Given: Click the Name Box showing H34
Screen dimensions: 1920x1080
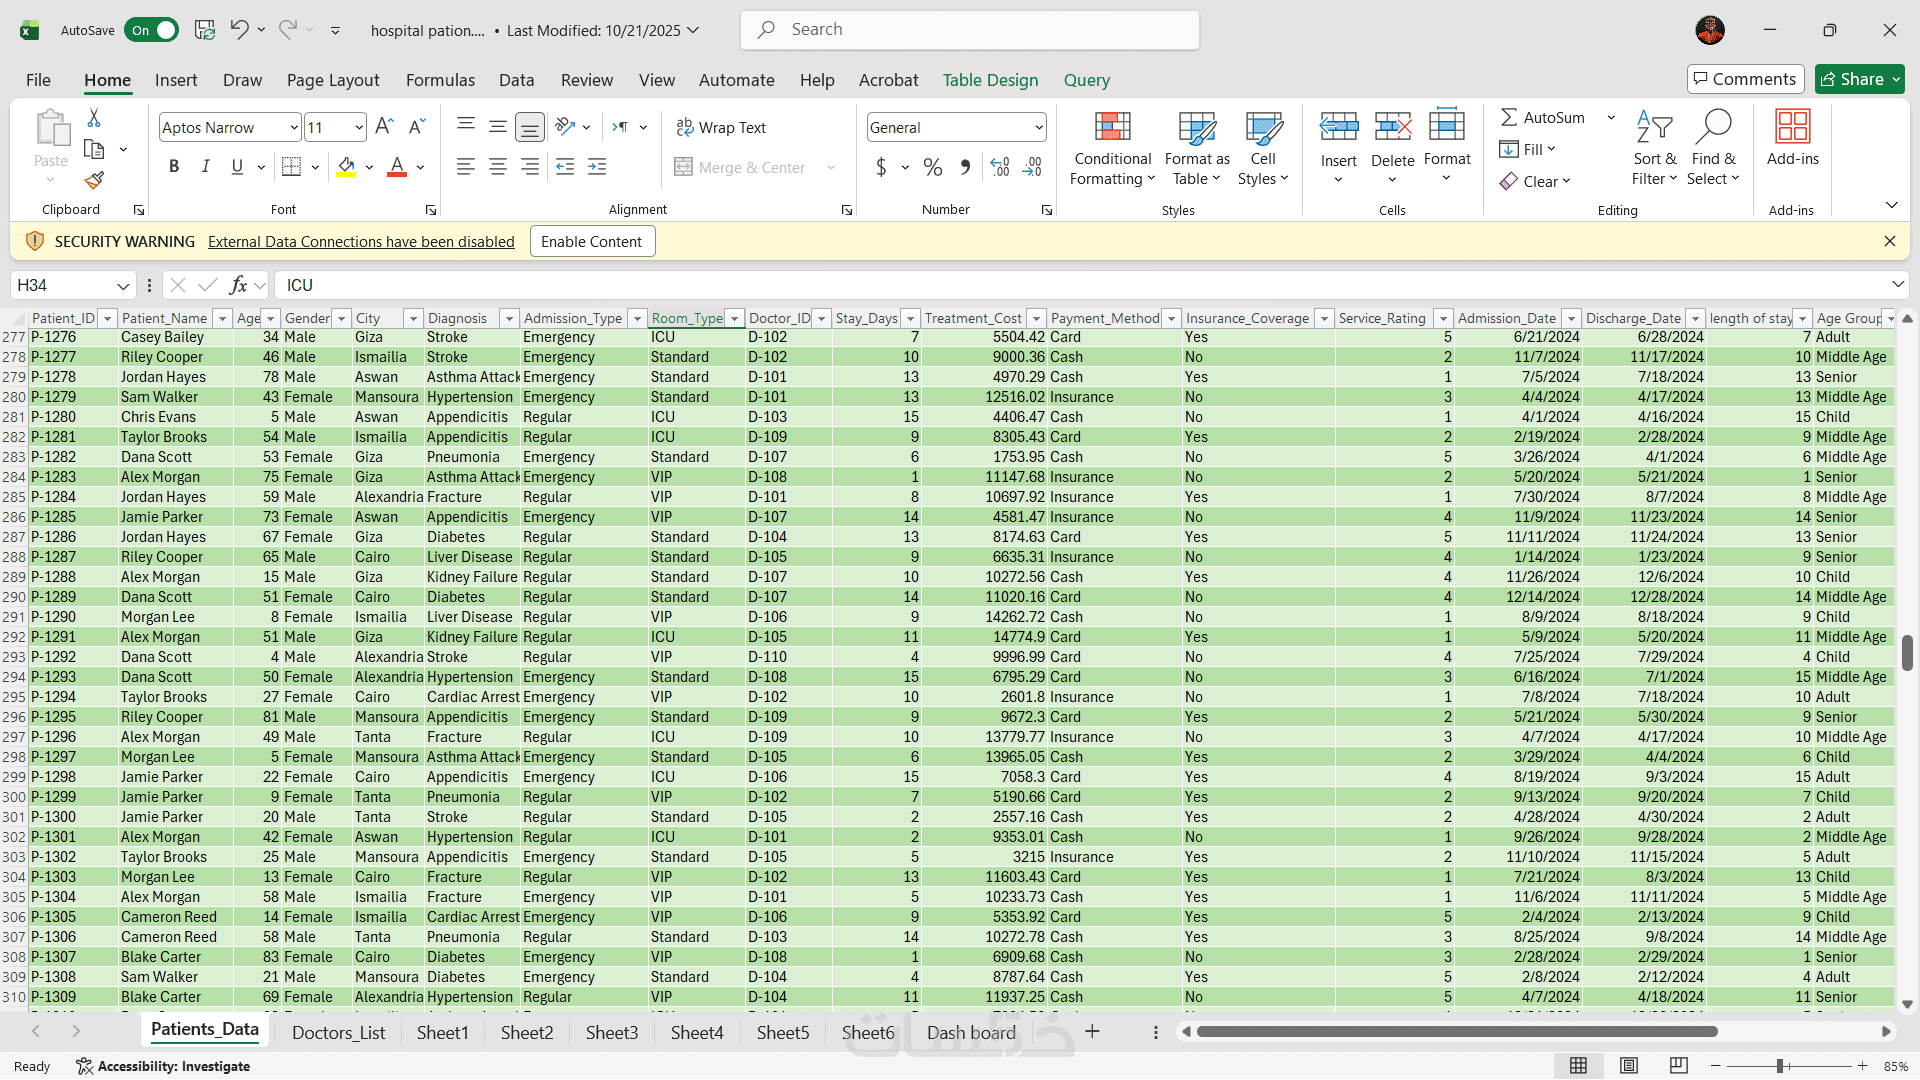Looking at the screenshot, I should [62, 285].
